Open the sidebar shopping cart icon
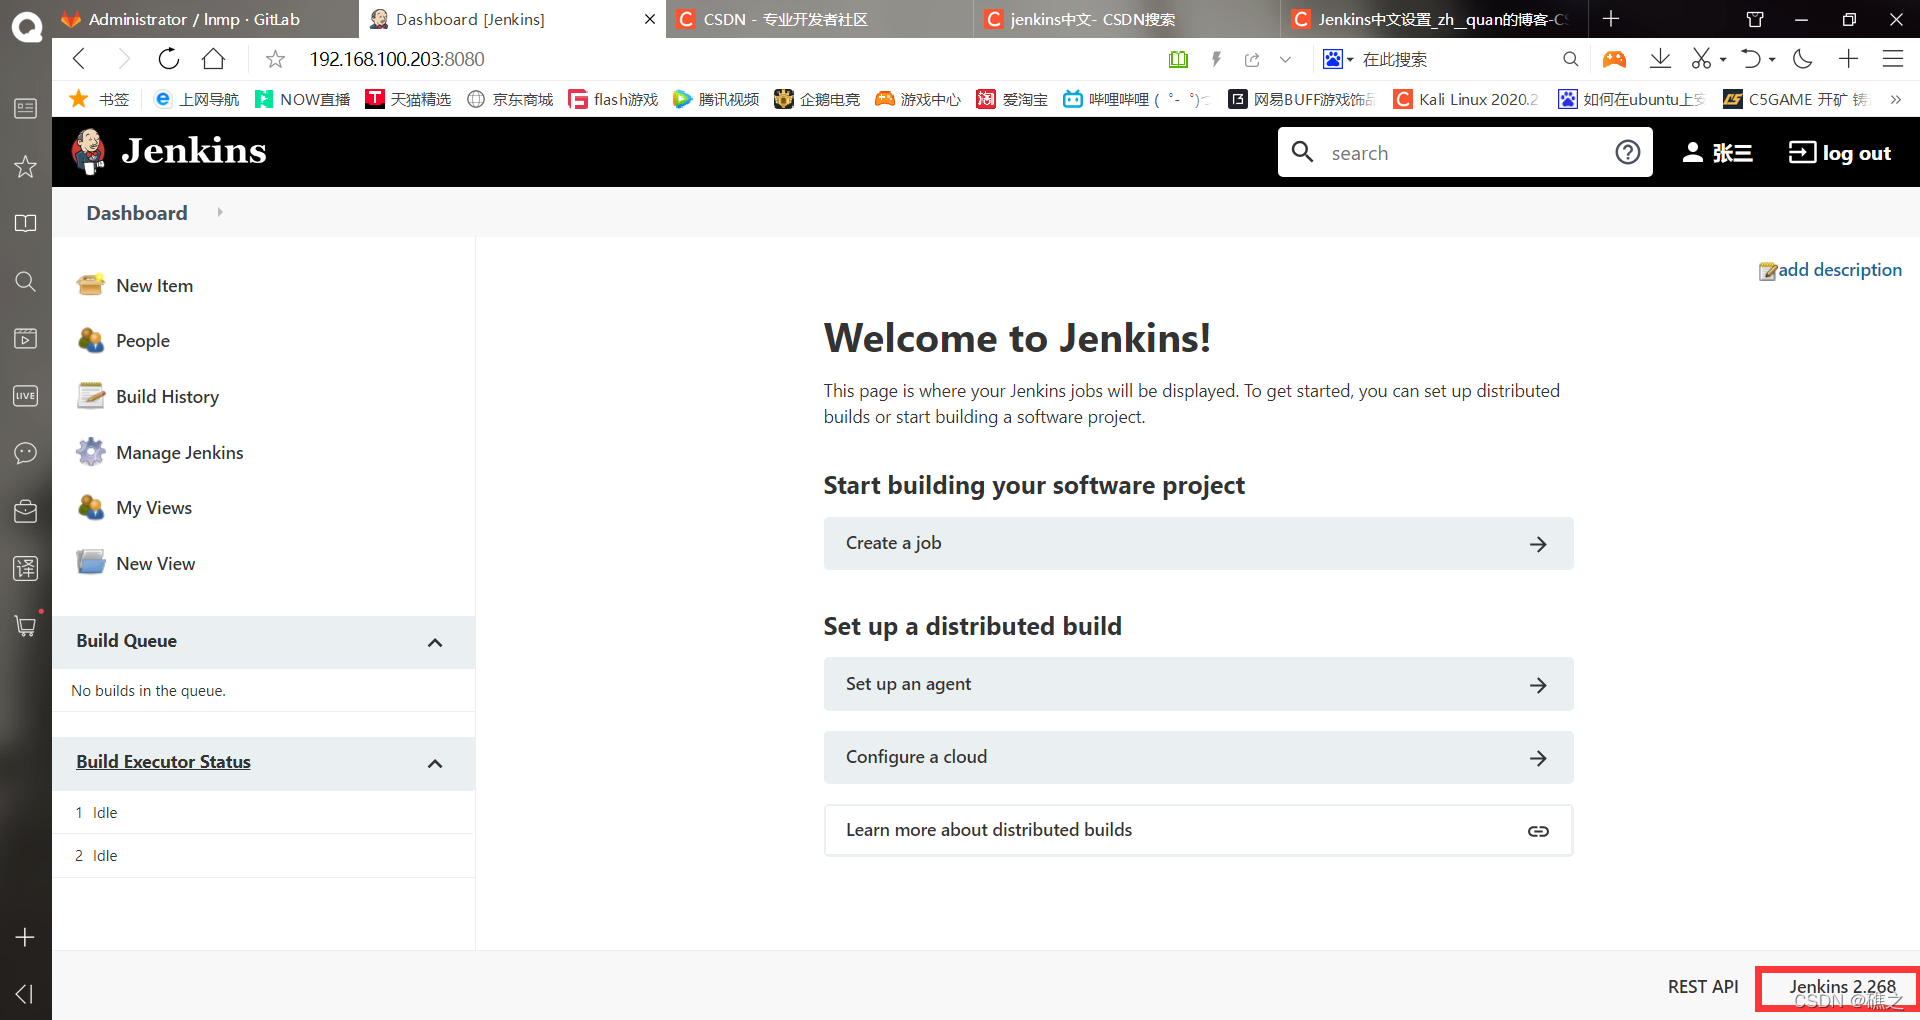1920x1020 pixels. point(26,625)
